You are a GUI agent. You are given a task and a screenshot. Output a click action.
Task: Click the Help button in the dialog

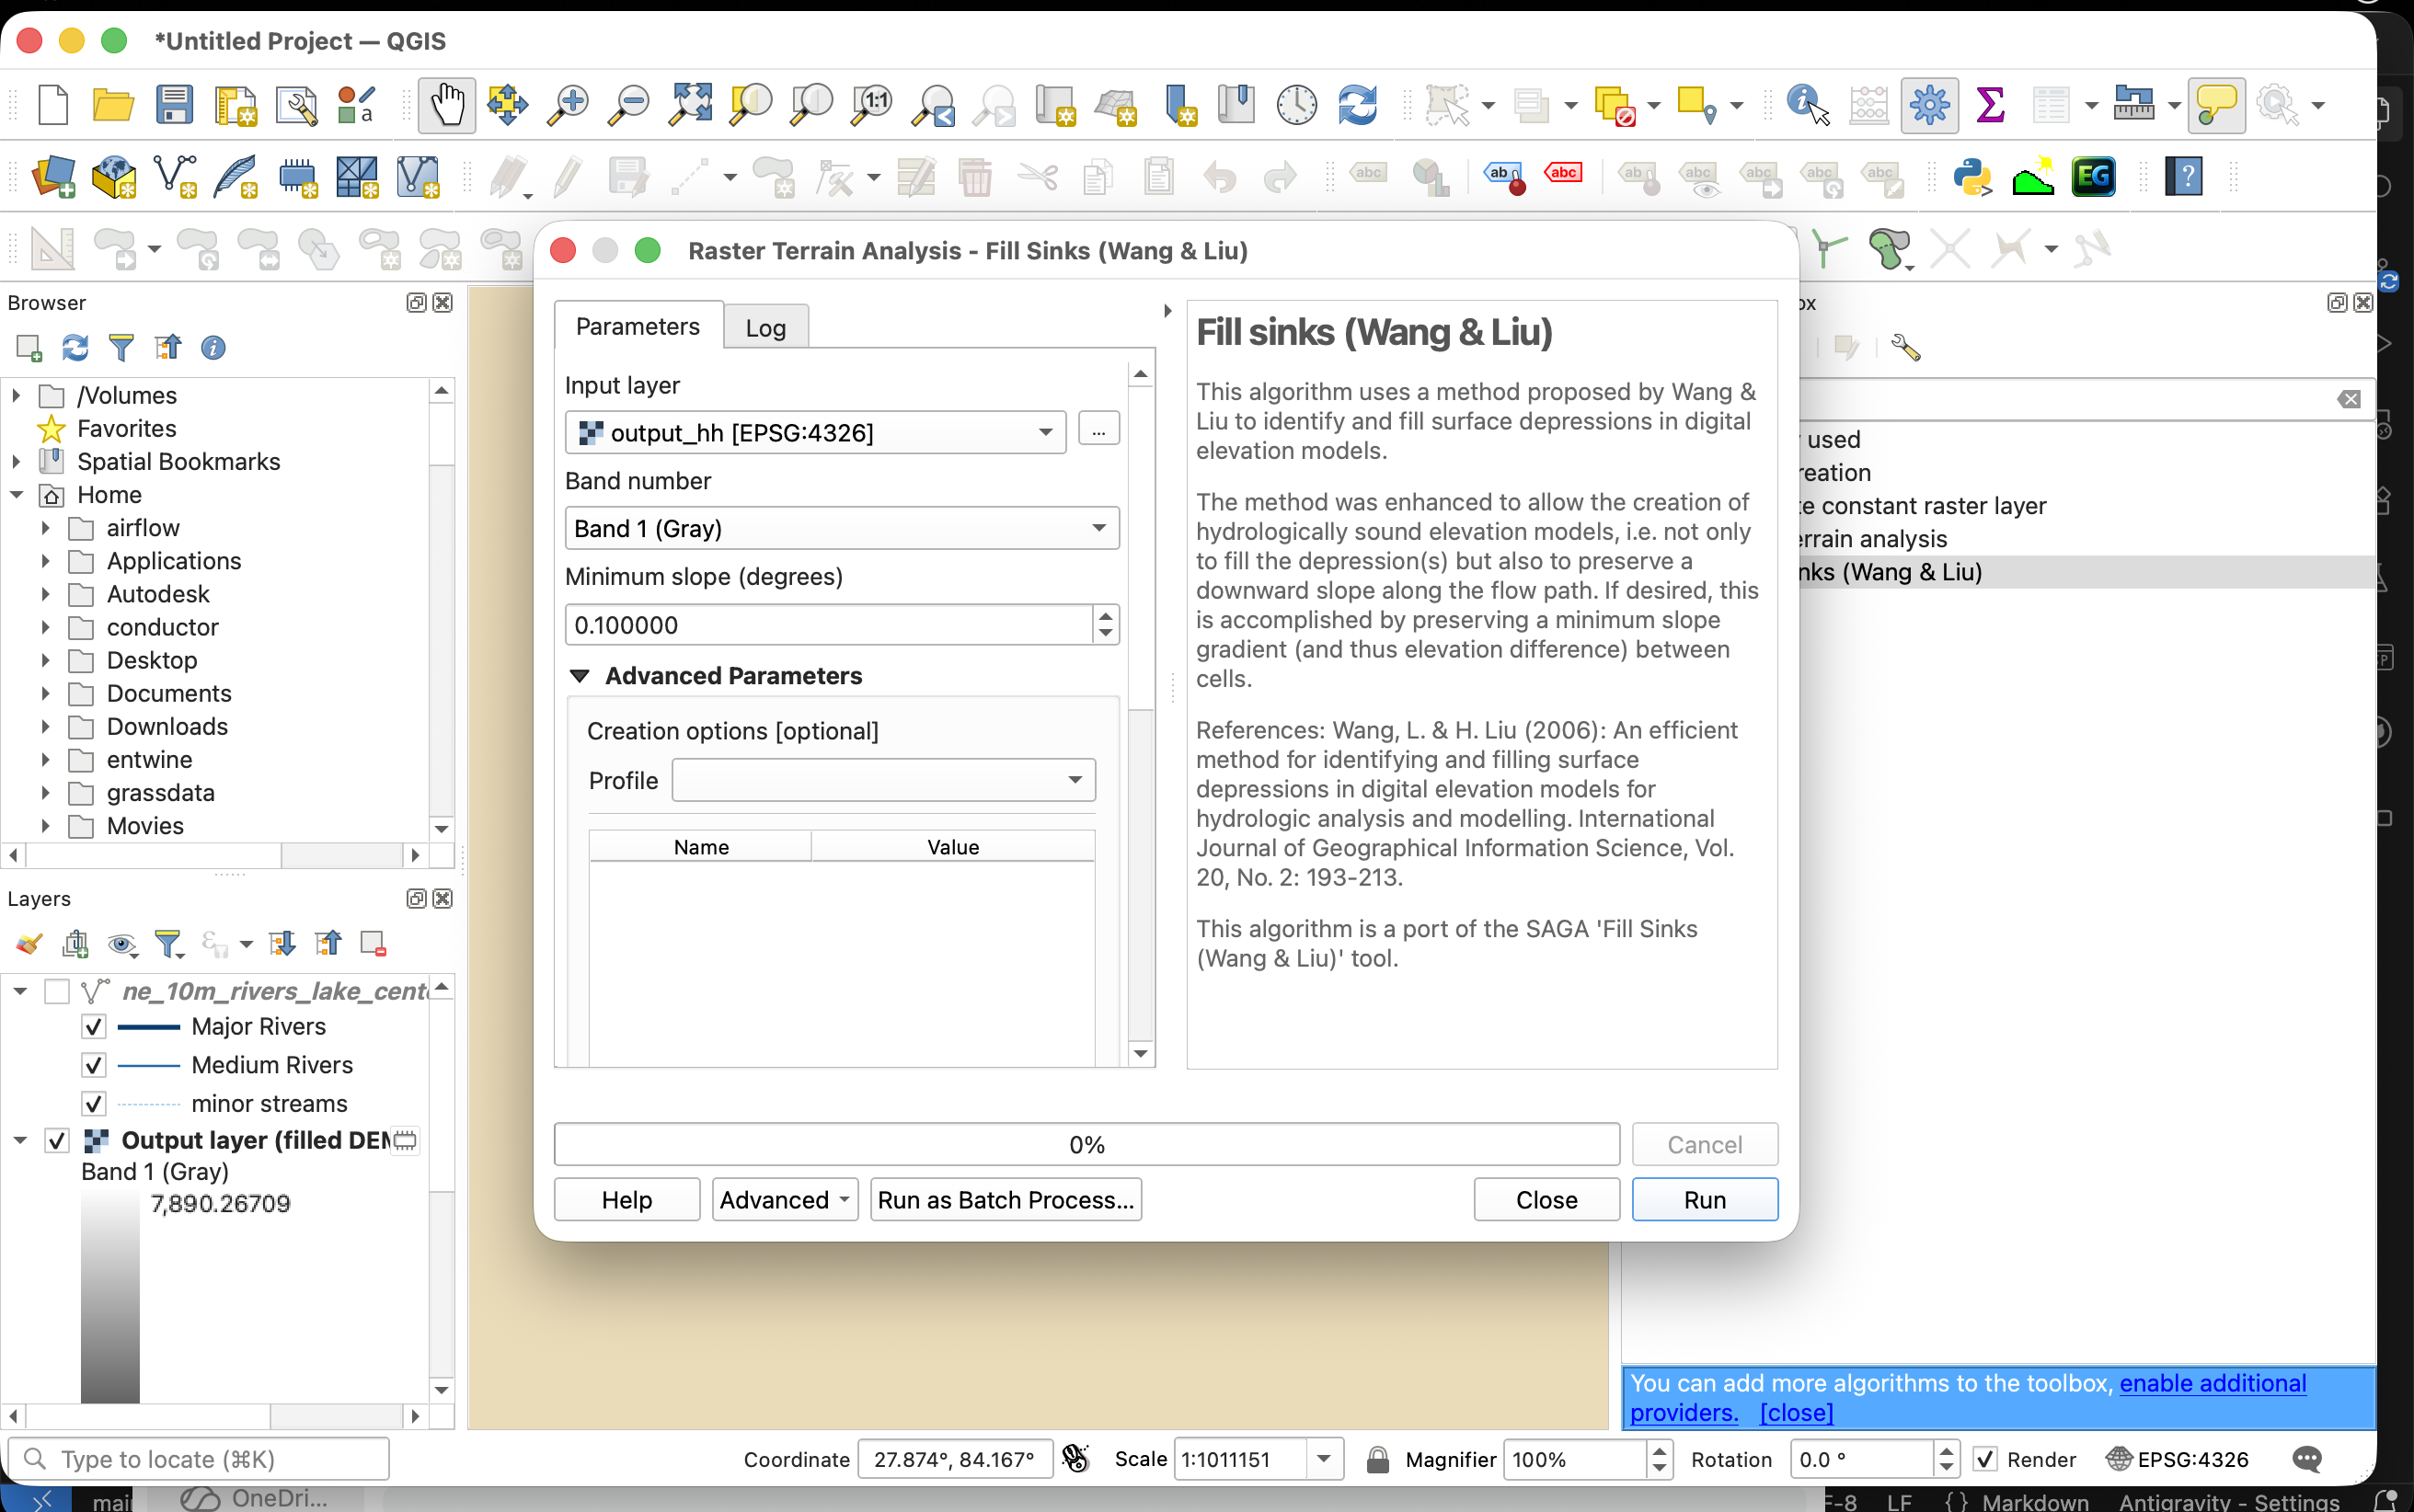627,1199
